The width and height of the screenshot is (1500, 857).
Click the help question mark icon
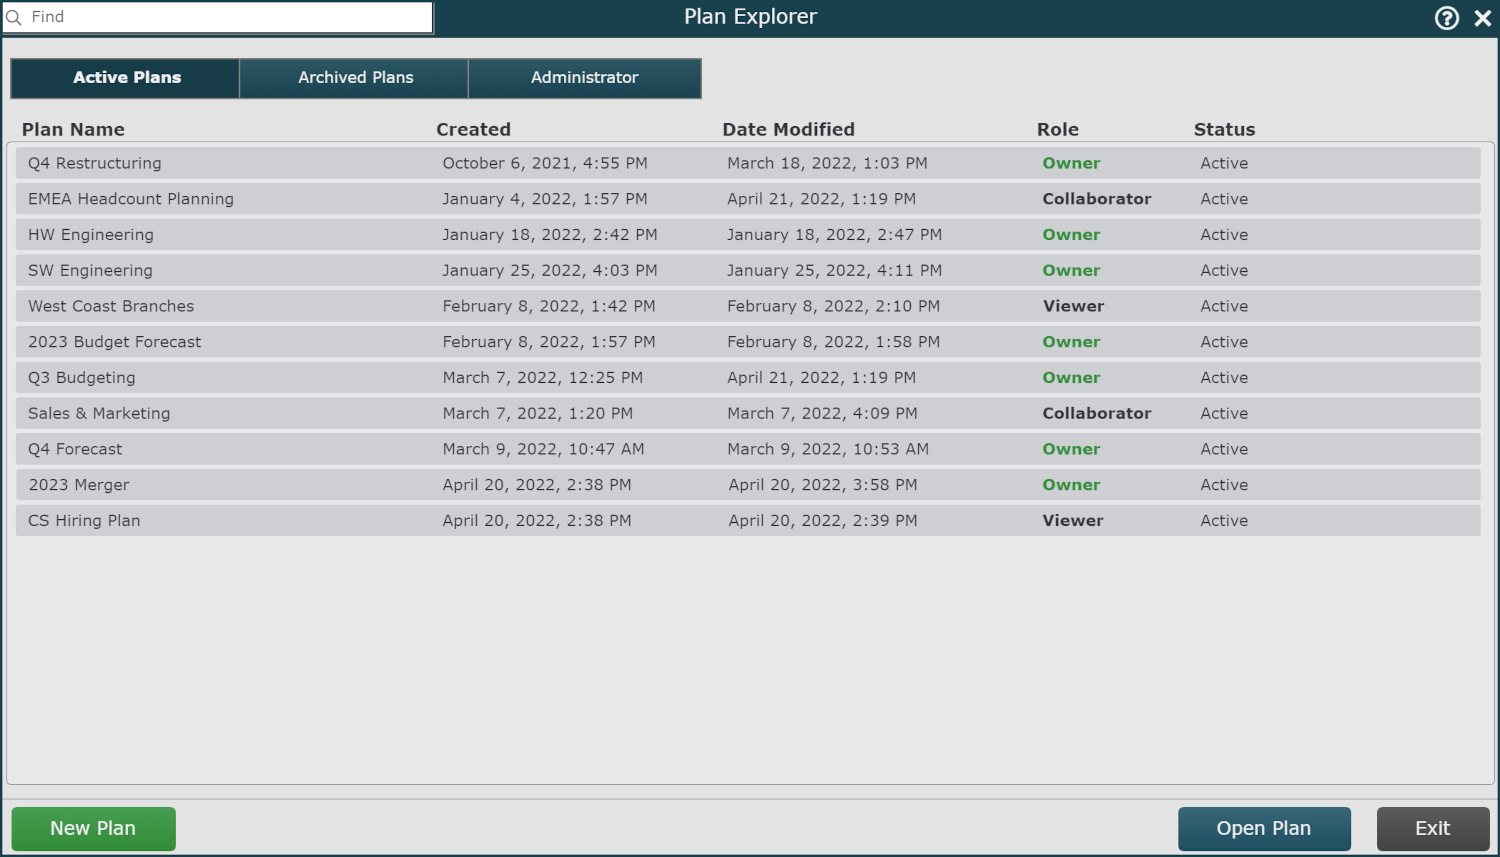1446,18
